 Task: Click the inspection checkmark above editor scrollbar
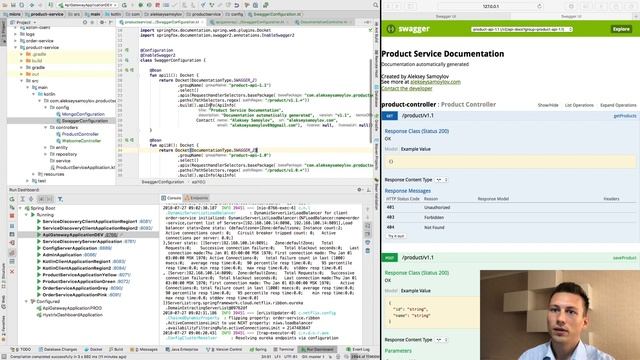tap(370, 30)
